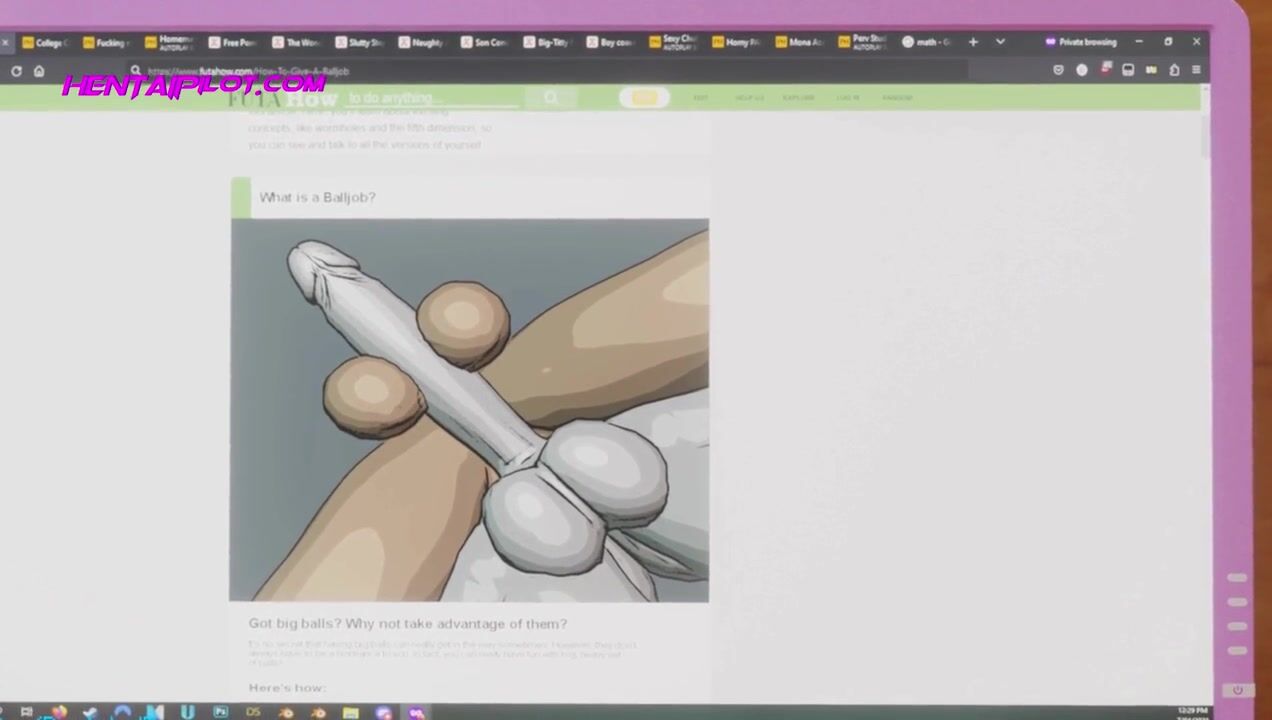Click the article illustration image
The height and width of the screenshot is (720, 1272).
[469, 410]
